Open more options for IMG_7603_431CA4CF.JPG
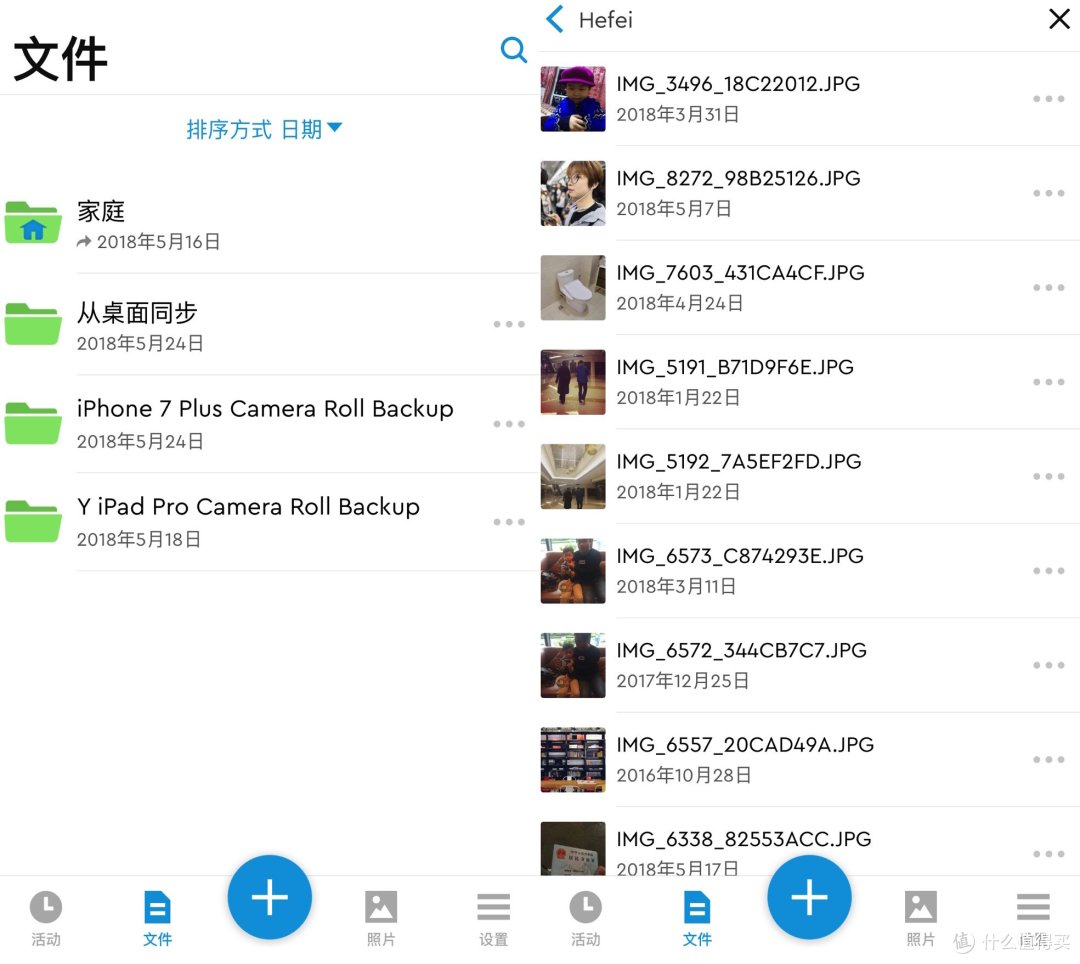The image size is (1080, 964). pyautogui.click(x=1048, y=288)
